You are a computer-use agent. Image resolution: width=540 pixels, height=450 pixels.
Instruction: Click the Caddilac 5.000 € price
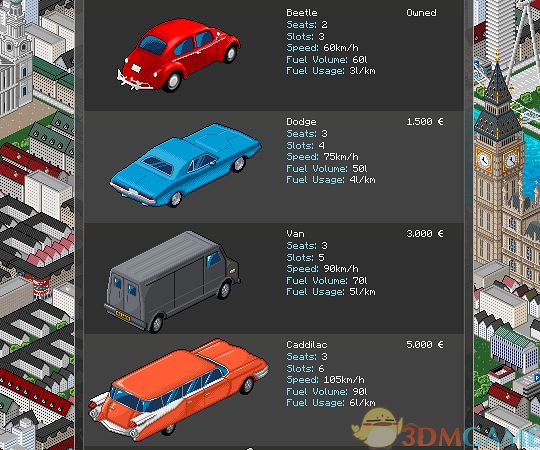pyautogui.click(x=425, y=345)
